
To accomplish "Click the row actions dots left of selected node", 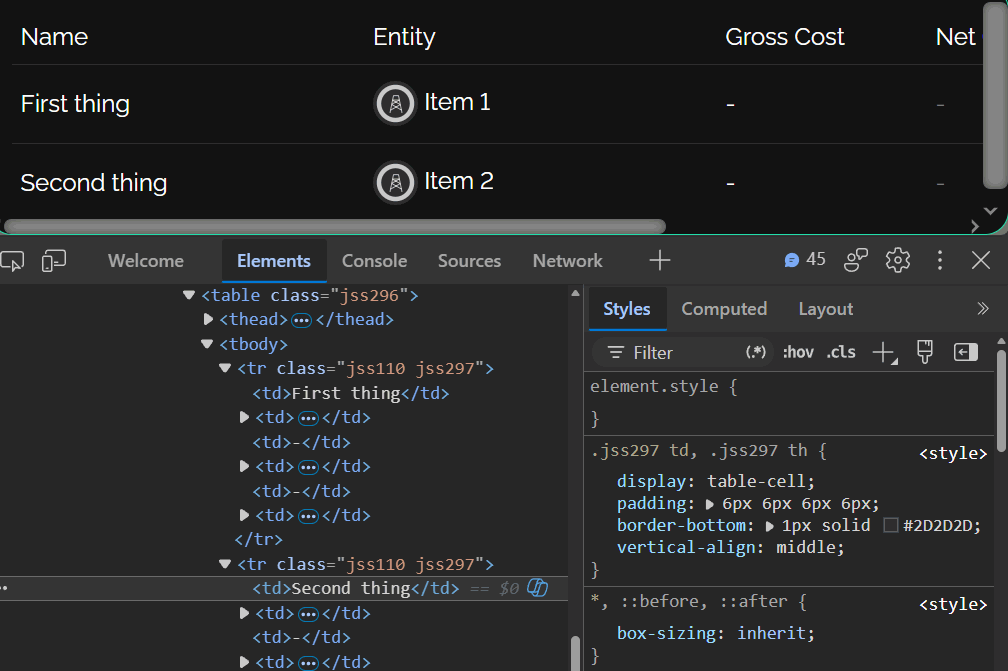I will [4, 588].
